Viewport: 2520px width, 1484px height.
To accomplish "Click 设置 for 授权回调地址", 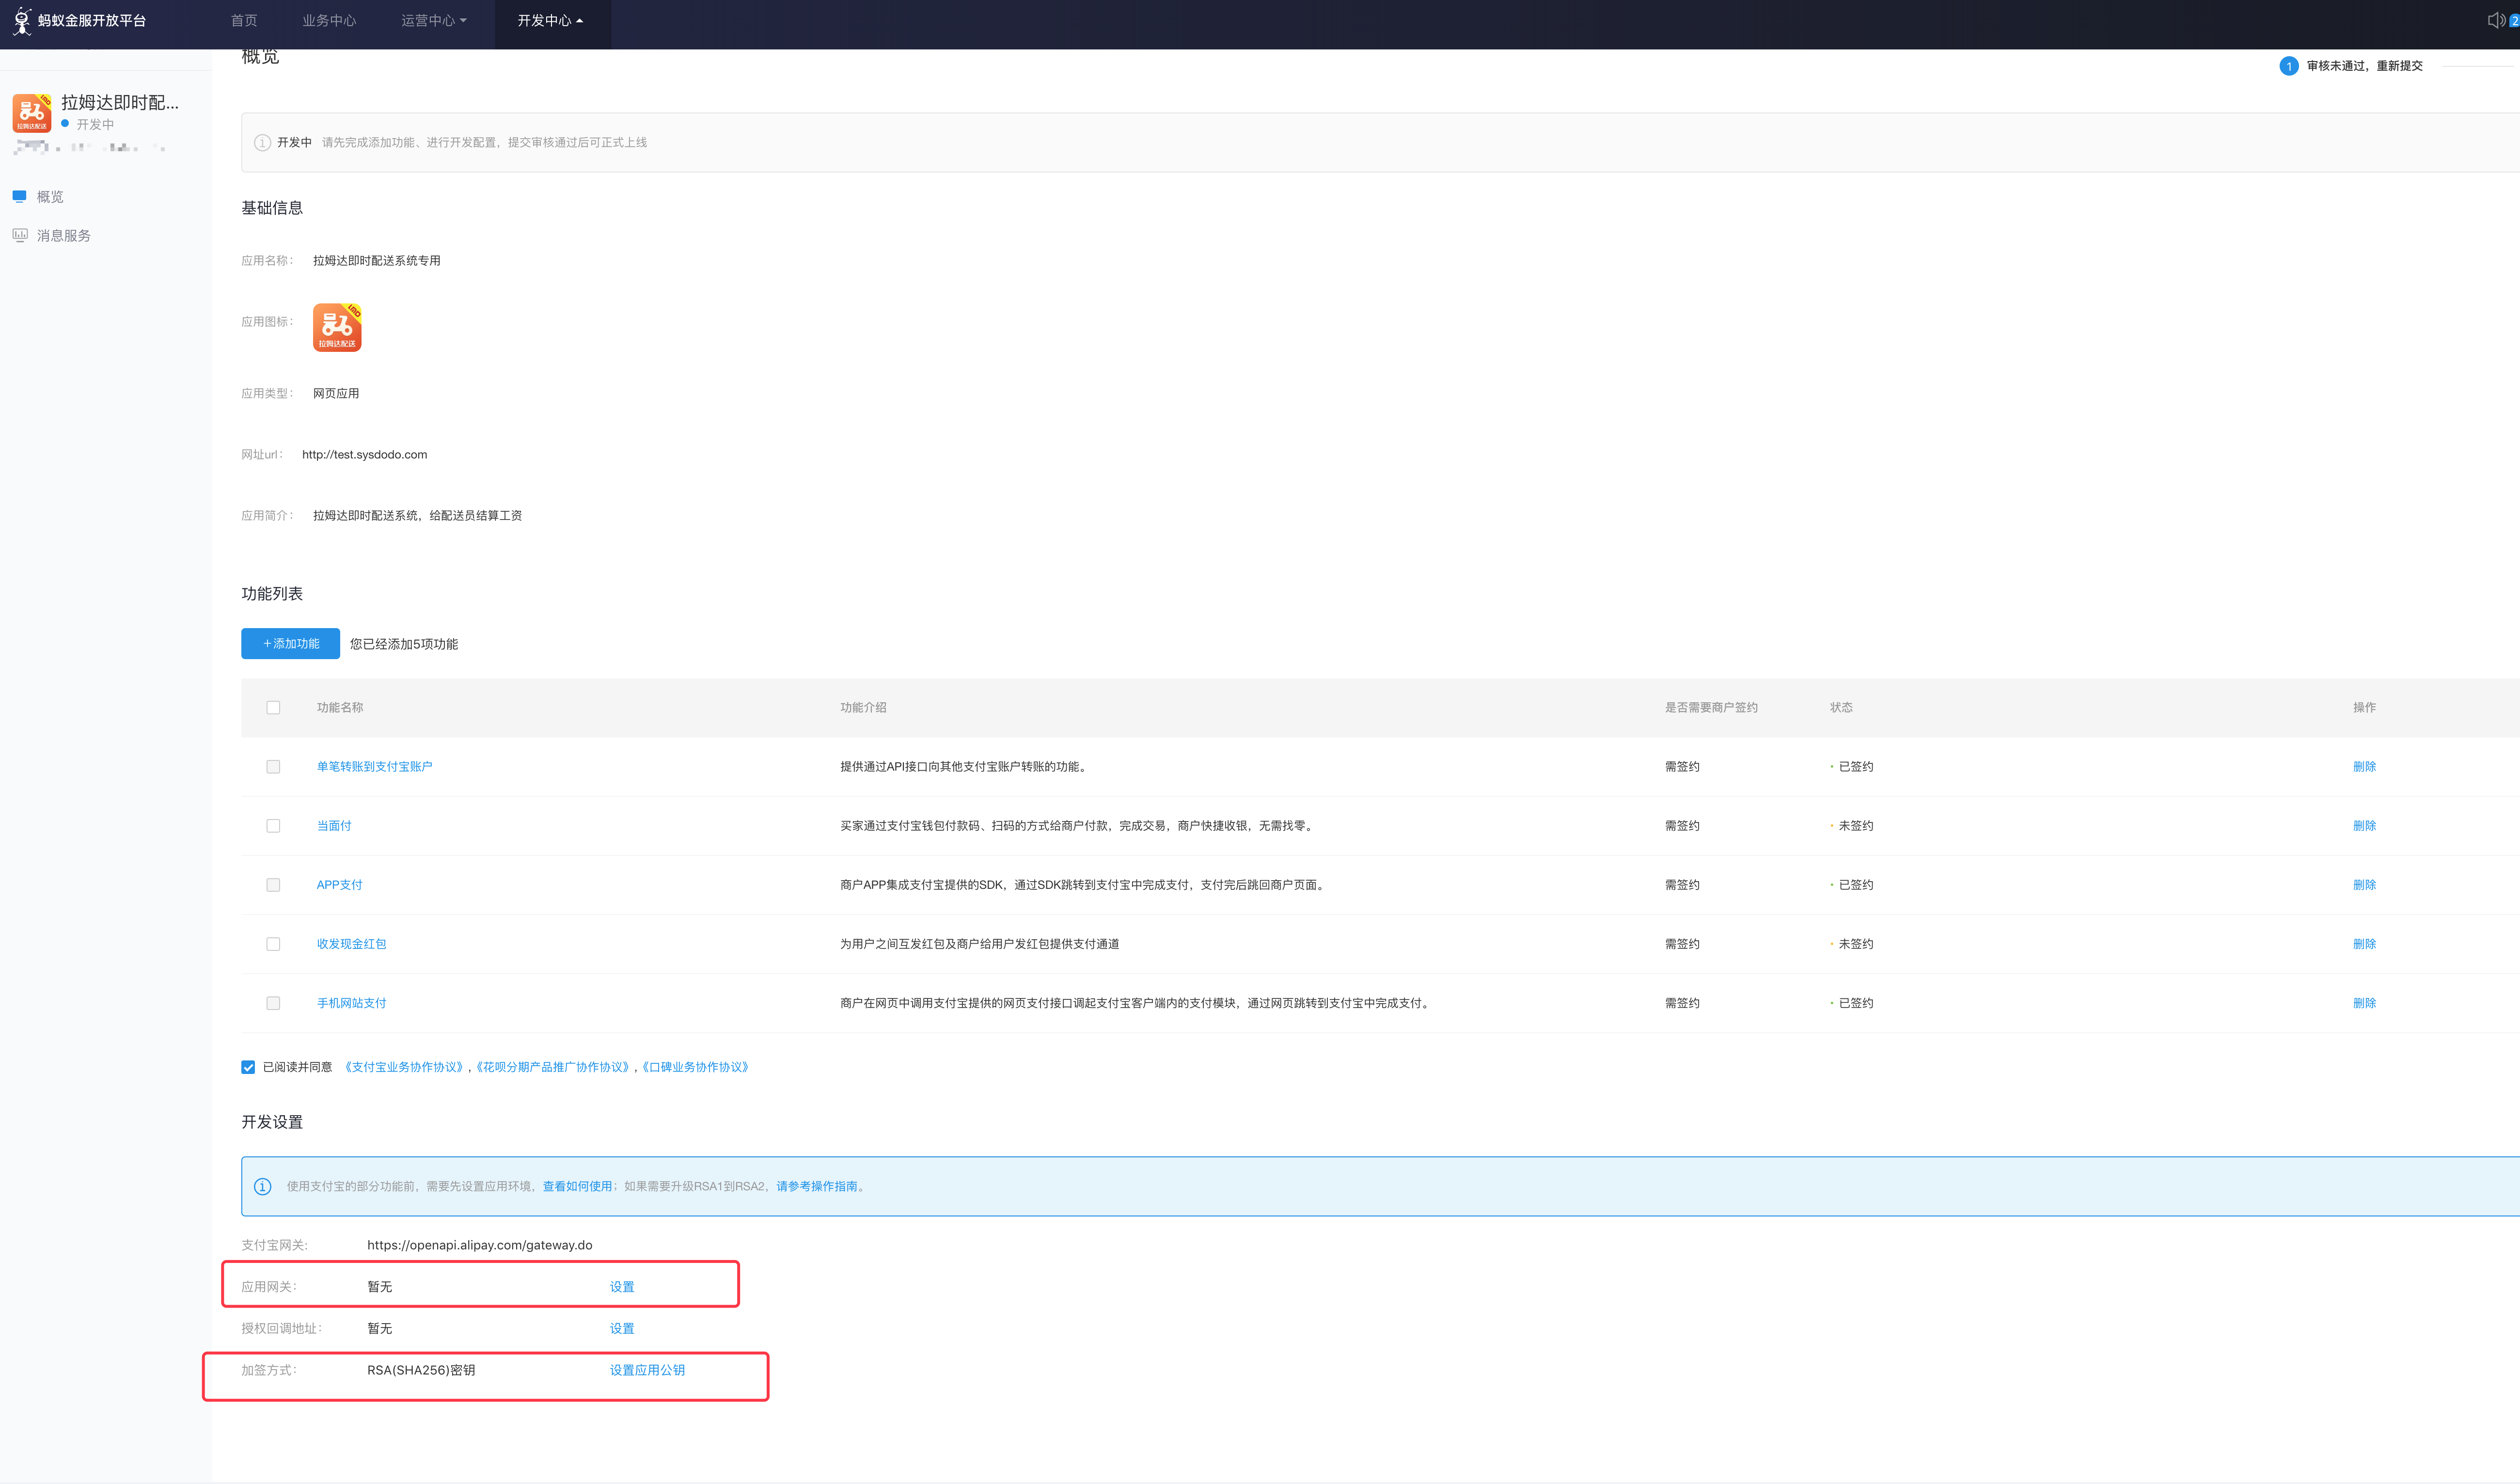I will (x=622, y=1328).
